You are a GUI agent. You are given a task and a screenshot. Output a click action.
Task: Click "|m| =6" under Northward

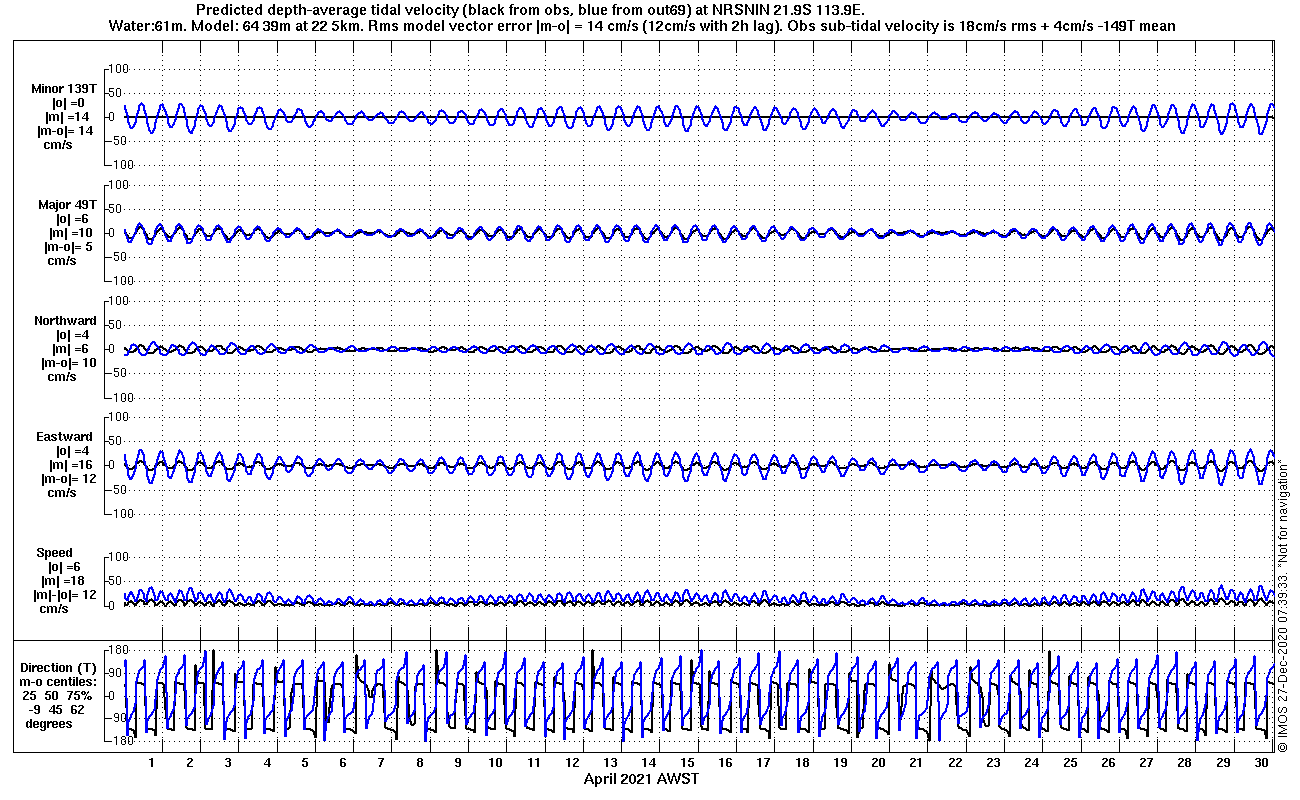click(72, 349)
